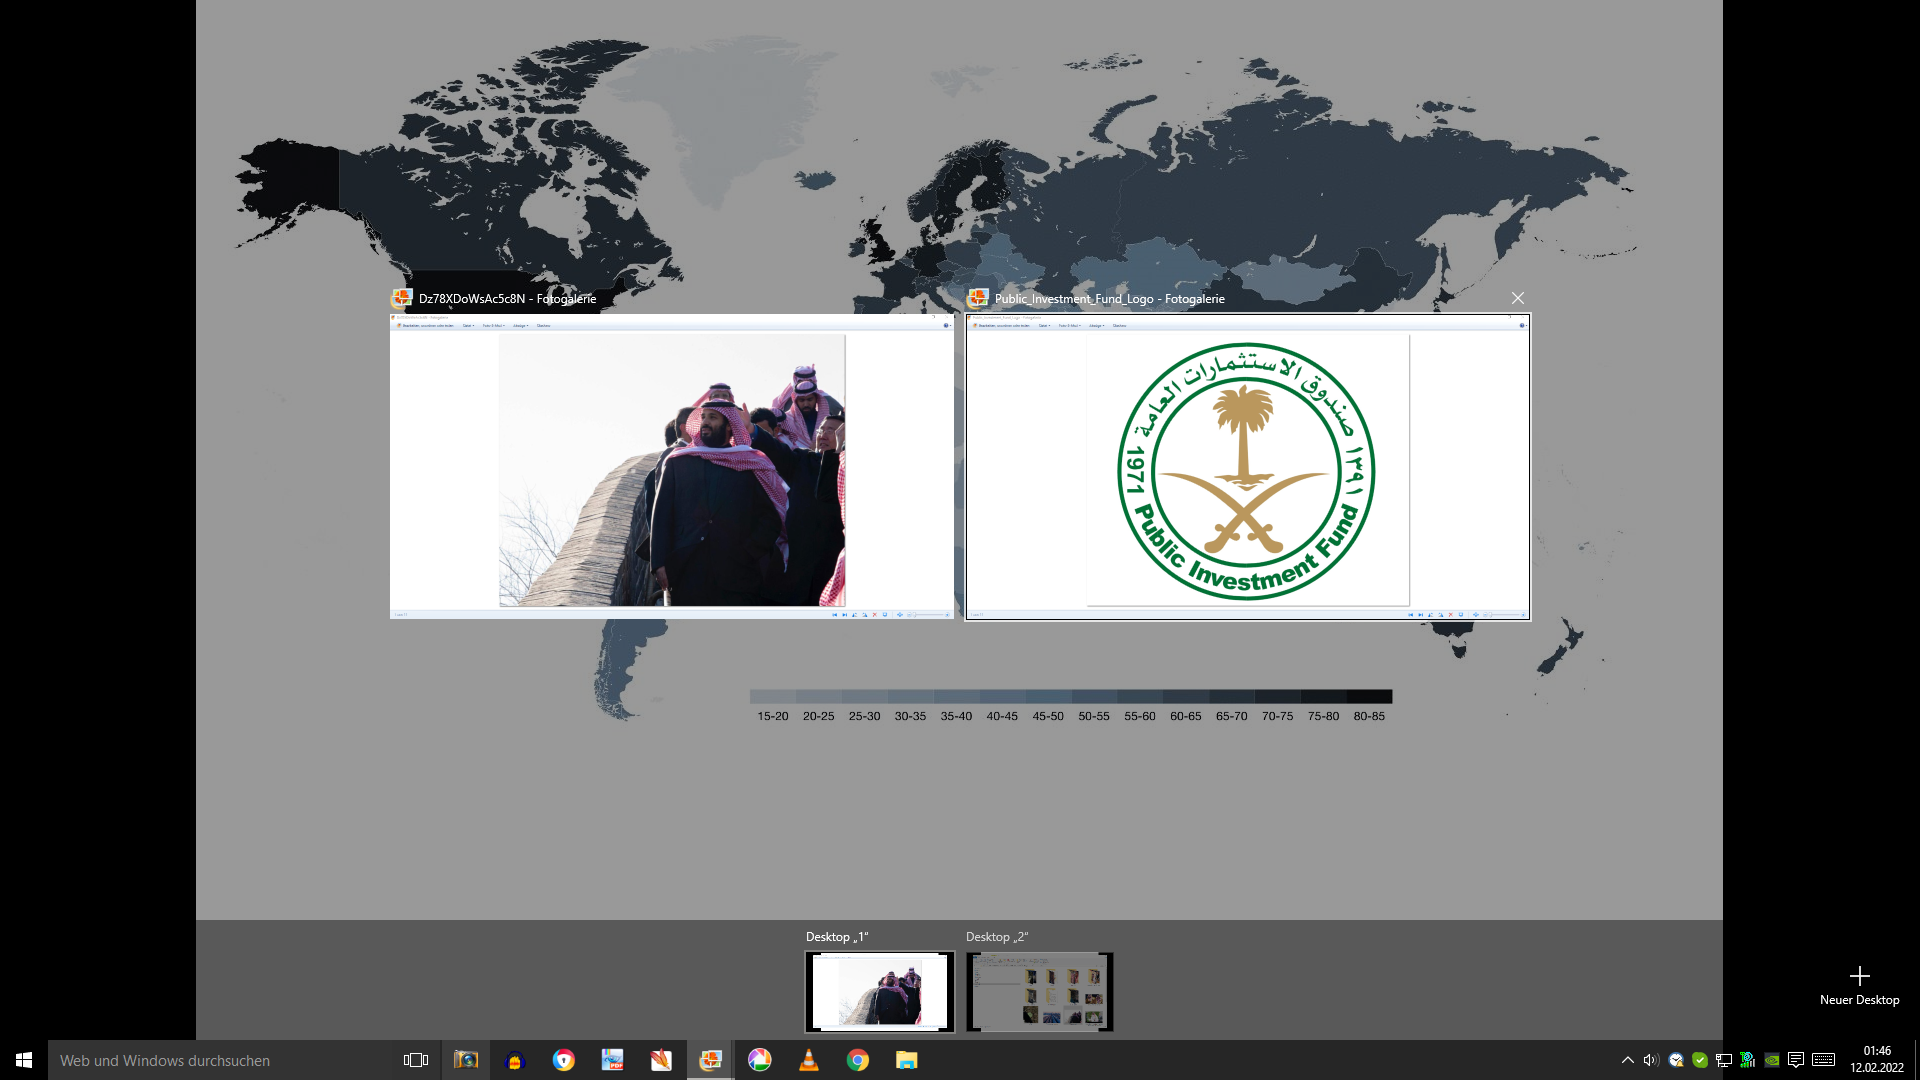Open the camera app icon in taskbar

click(466, 1060)
